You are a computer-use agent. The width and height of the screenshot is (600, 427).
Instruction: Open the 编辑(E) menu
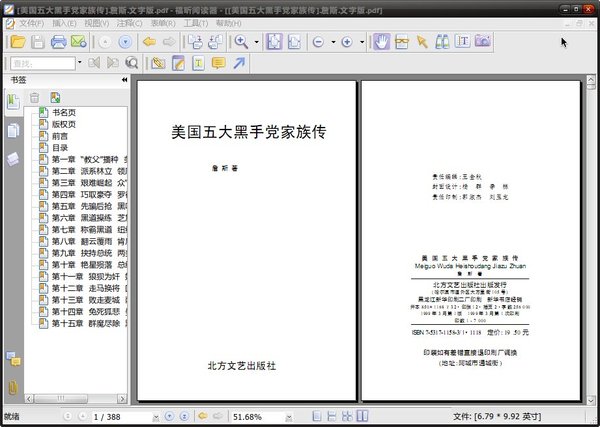coord(64,23)
